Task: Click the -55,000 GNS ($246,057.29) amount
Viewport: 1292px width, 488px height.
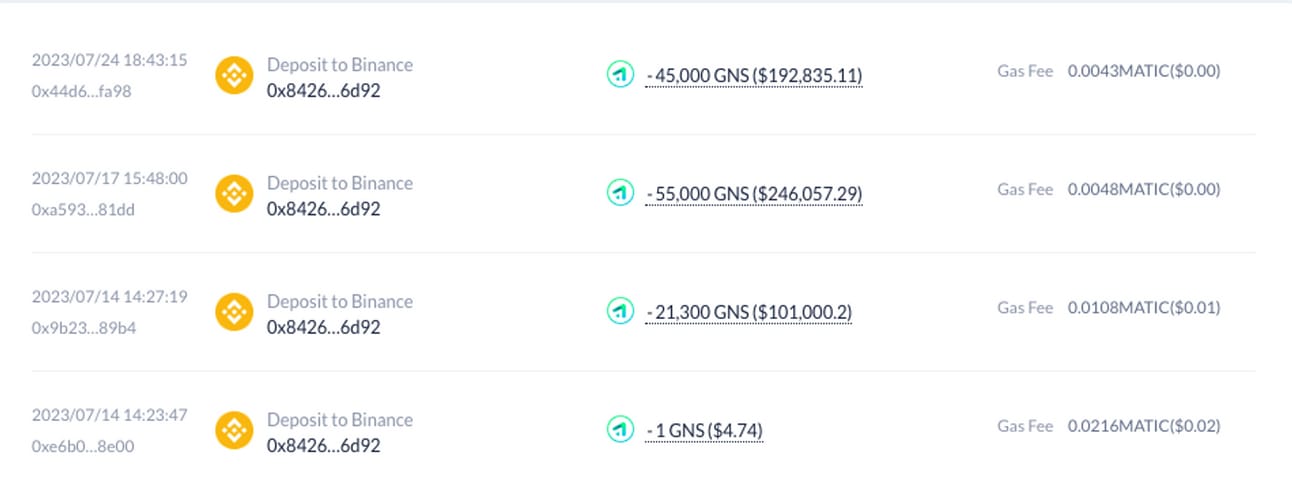Action: tap(754, 194)
